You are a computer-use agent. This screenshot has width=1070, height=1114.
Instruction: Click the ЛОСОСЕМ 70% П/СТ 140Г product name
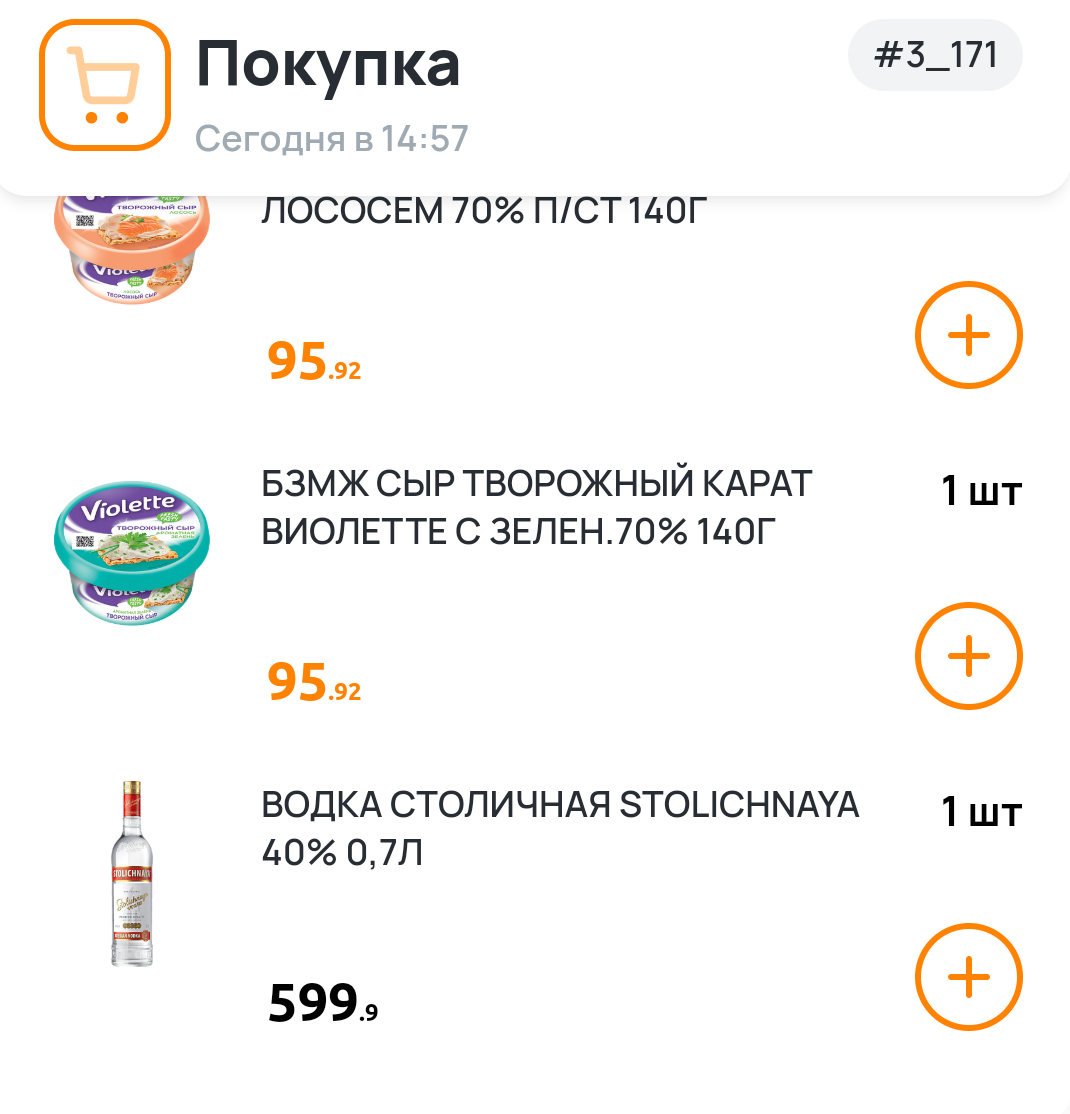click(x=484, y=212)
